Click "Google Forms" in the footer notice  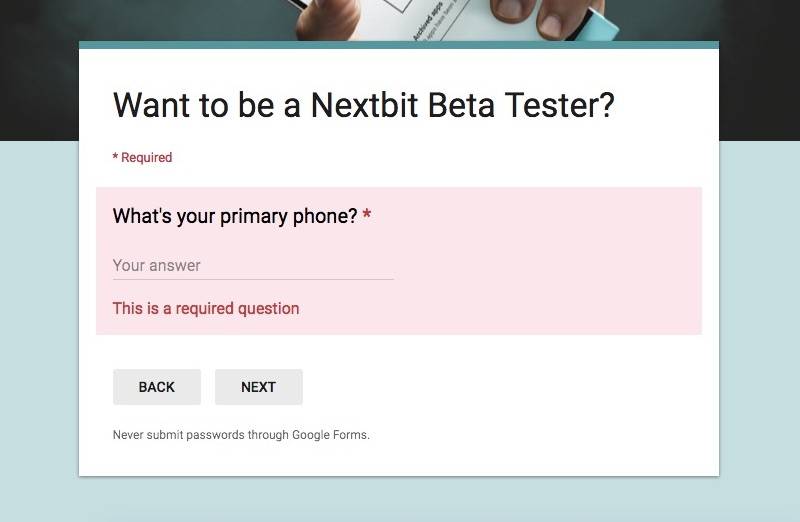(x=330, y=435)
